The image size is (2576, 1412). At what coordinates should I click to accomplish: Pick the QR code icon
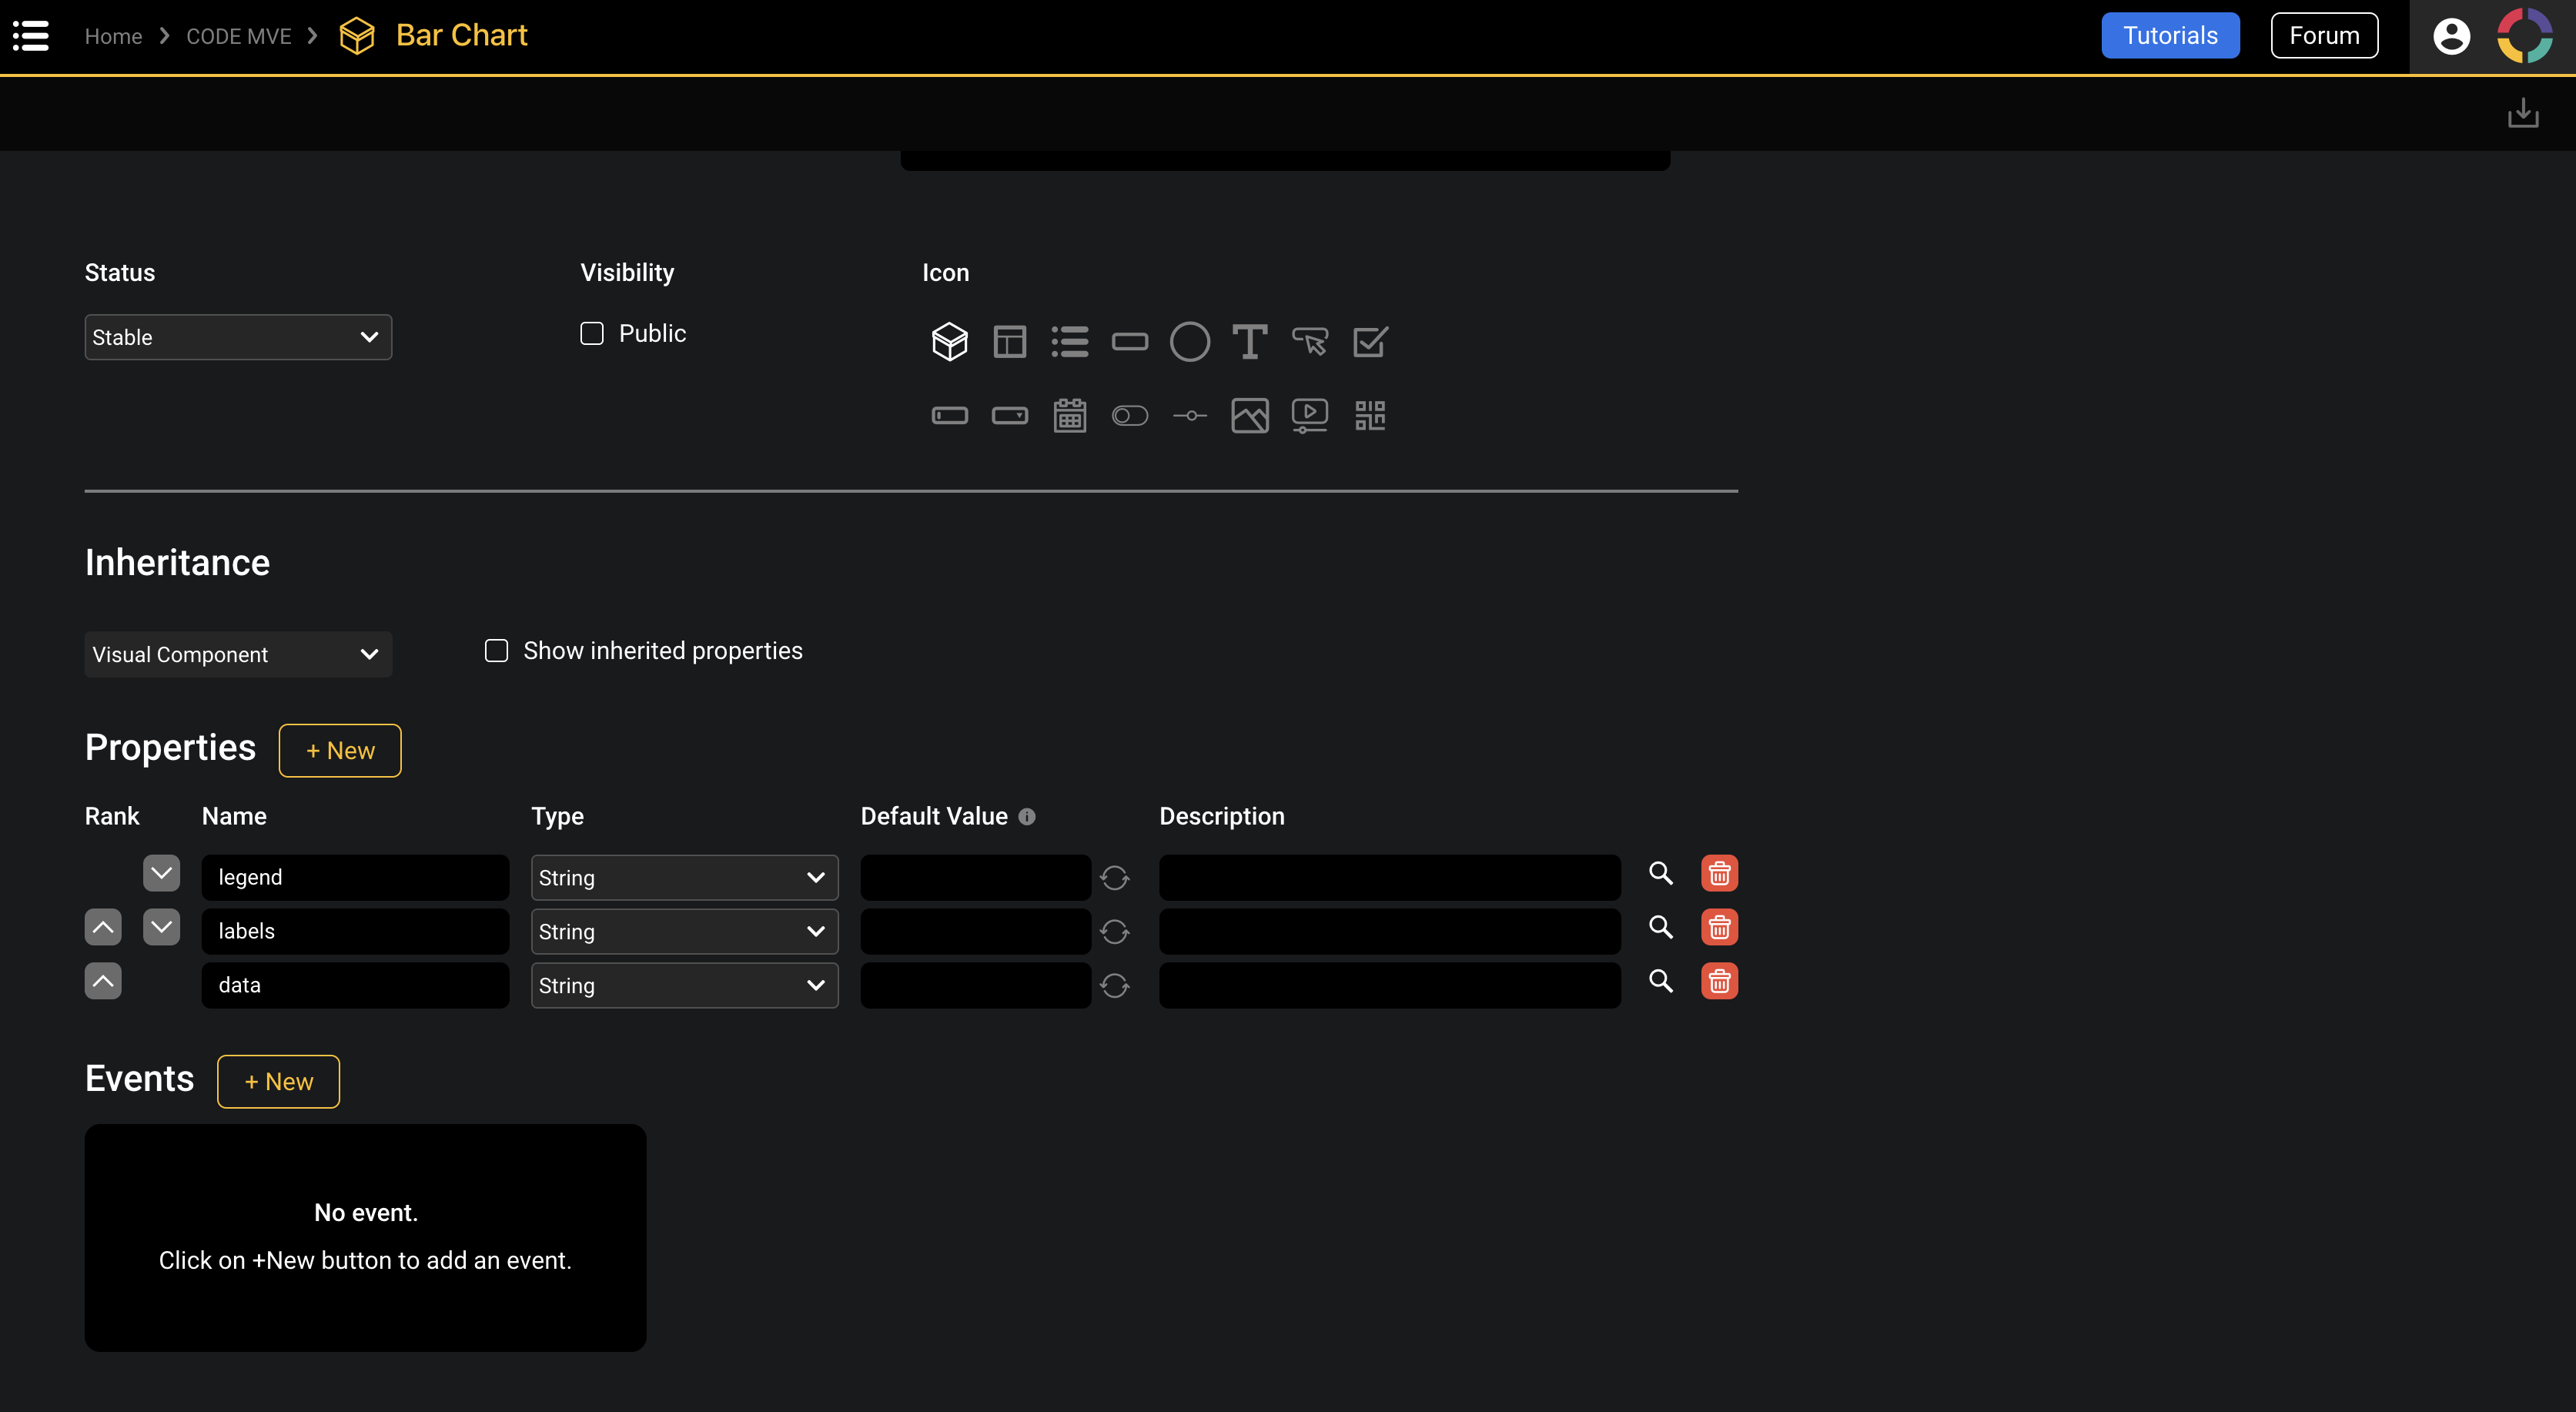pyautogui.click(x=1369, y=415)
